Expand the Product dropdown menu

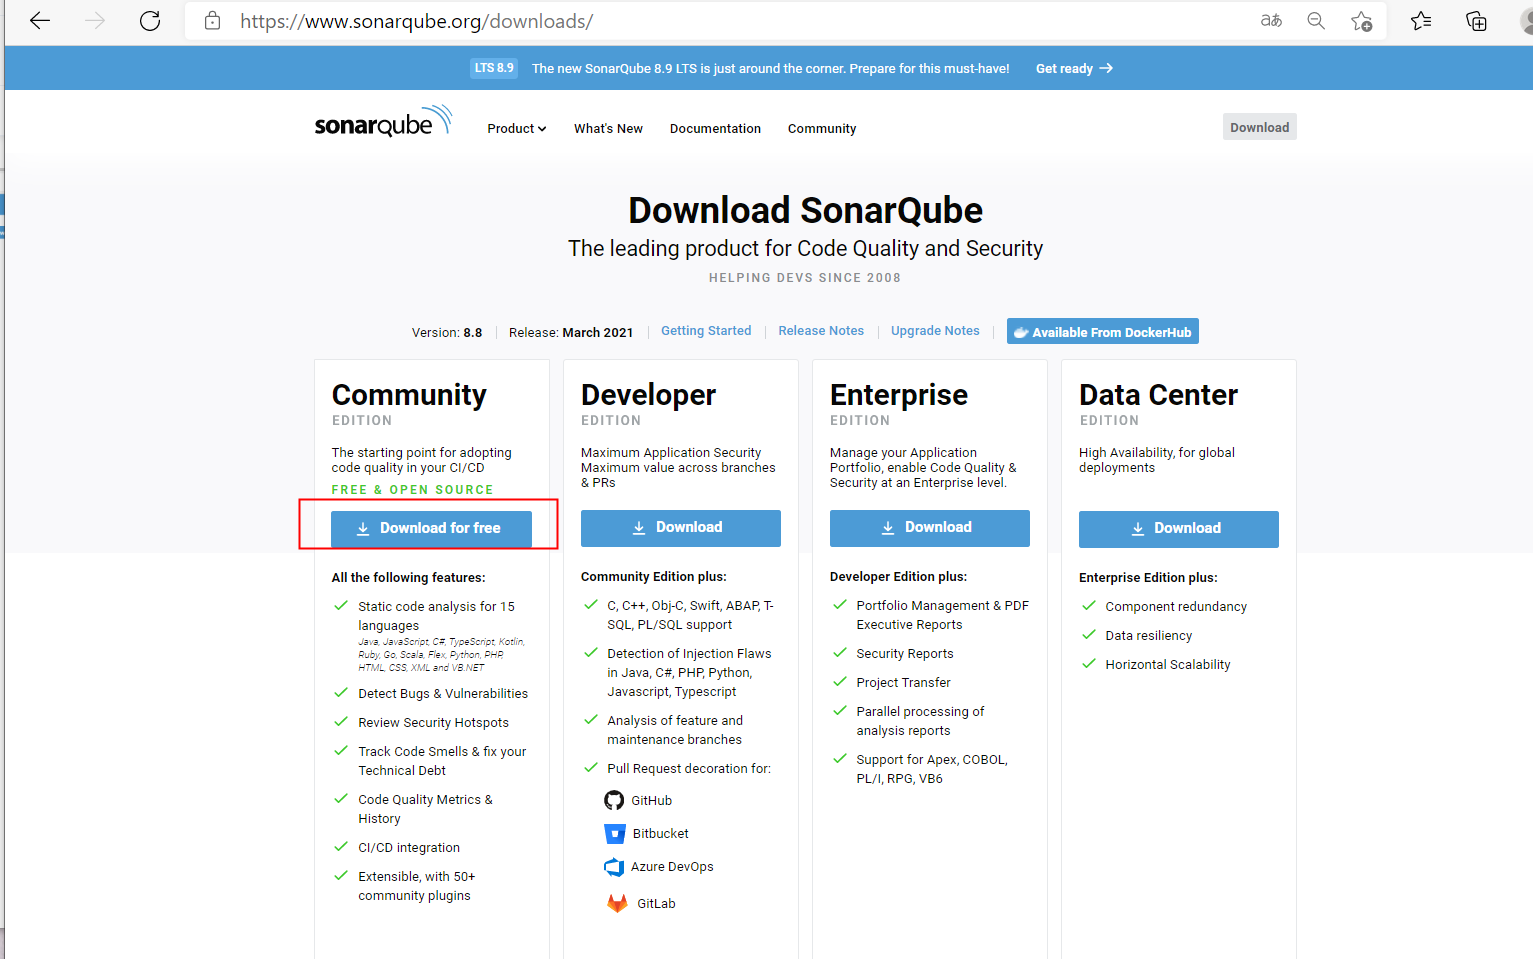(517, 128)
